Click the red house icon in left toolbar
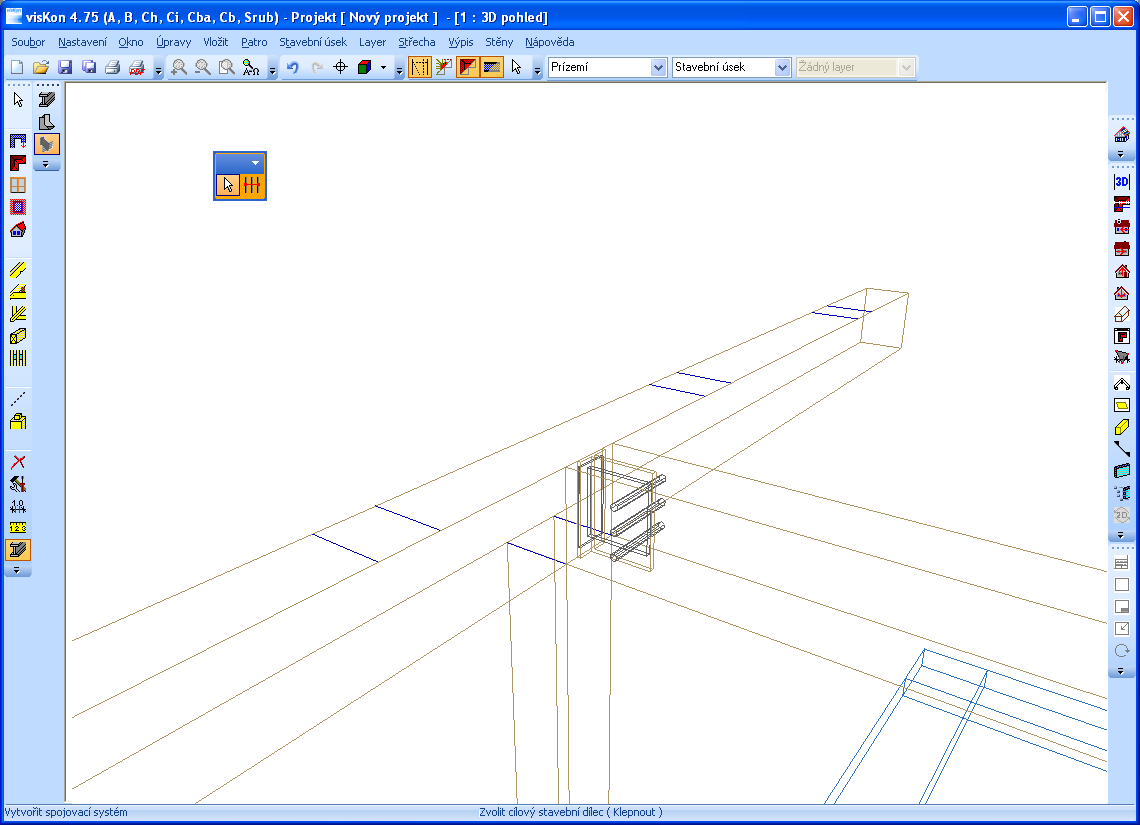This screenshot has width=1140, height=825. pyautogui.click(x=18, y=230)
